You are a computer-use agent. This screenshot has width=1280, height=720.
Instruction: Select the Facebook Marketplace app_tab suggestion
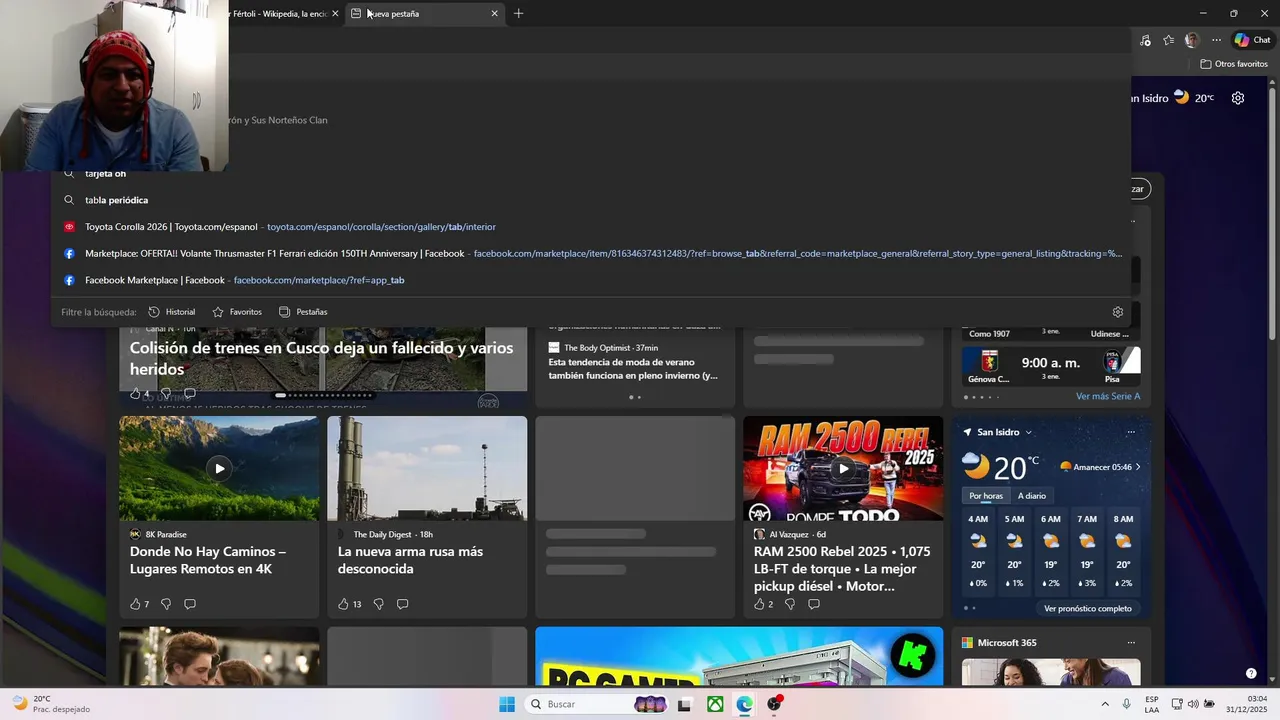click(591, 280)
